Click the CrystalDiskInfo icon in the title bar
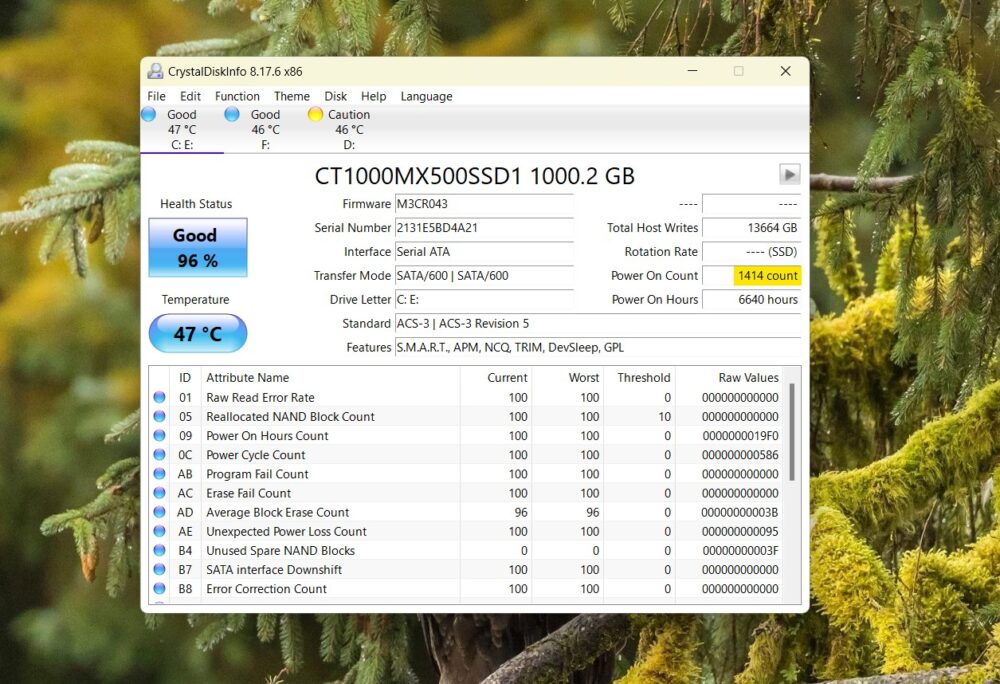The image size is (1000, 684). (155, 71)
